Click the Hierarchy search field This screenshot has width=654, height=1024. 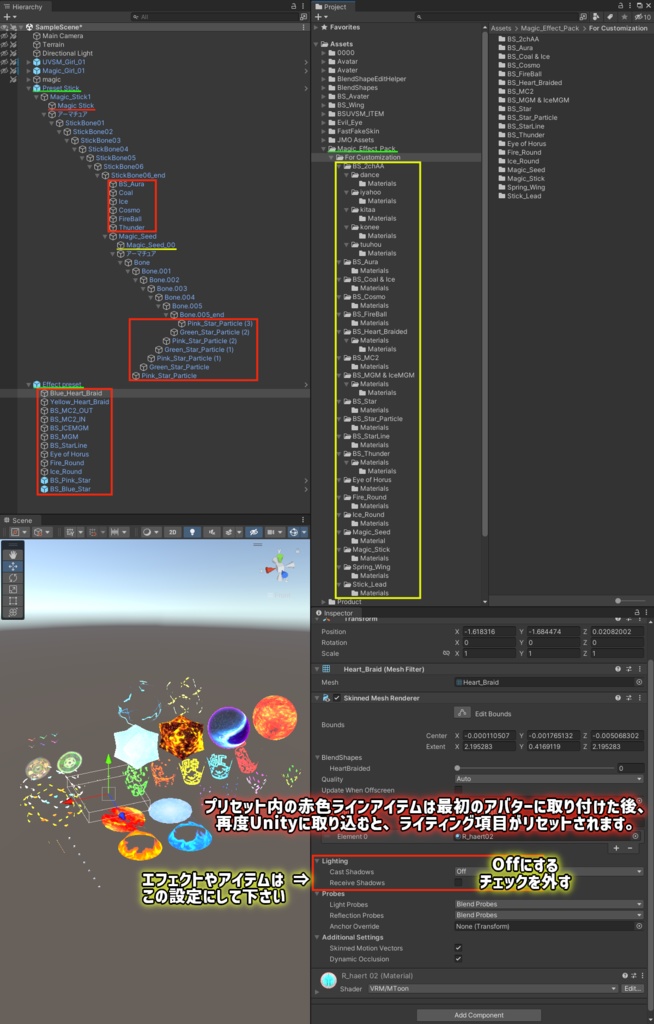214,17
